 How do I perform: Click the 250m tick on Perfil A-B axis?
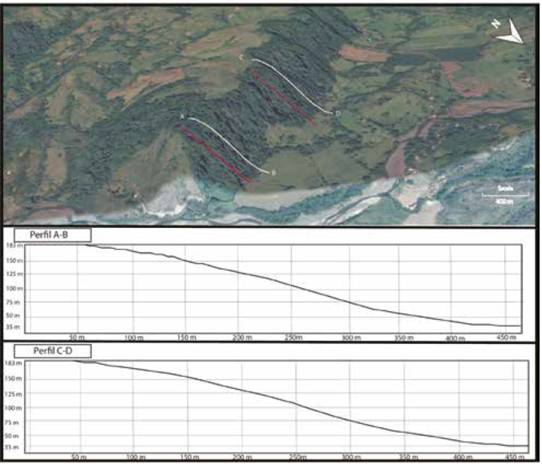[x=293, y=337]
